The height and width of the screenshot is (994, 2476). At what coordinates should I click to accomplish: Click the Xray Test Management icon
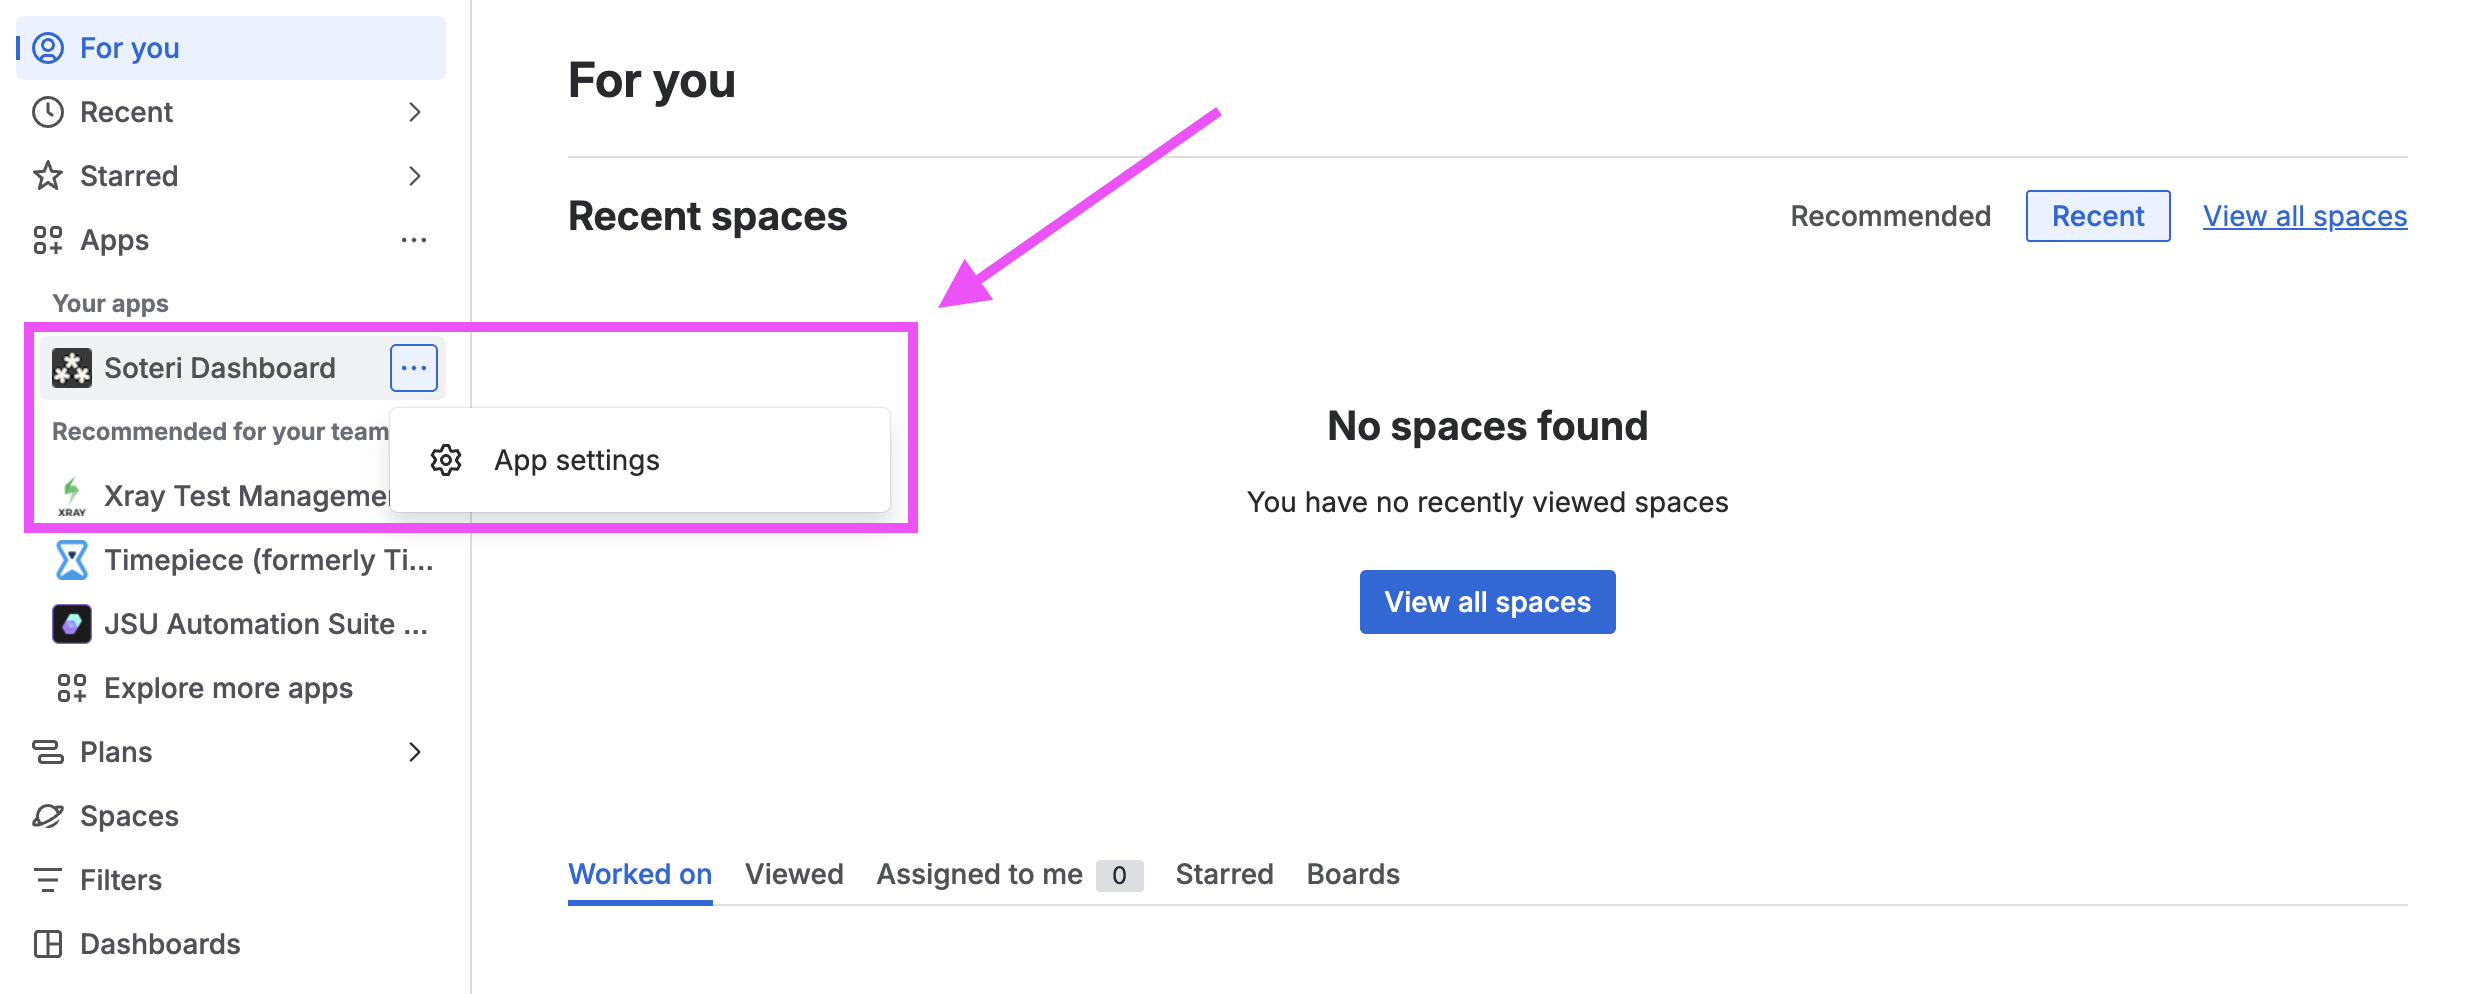72,496
